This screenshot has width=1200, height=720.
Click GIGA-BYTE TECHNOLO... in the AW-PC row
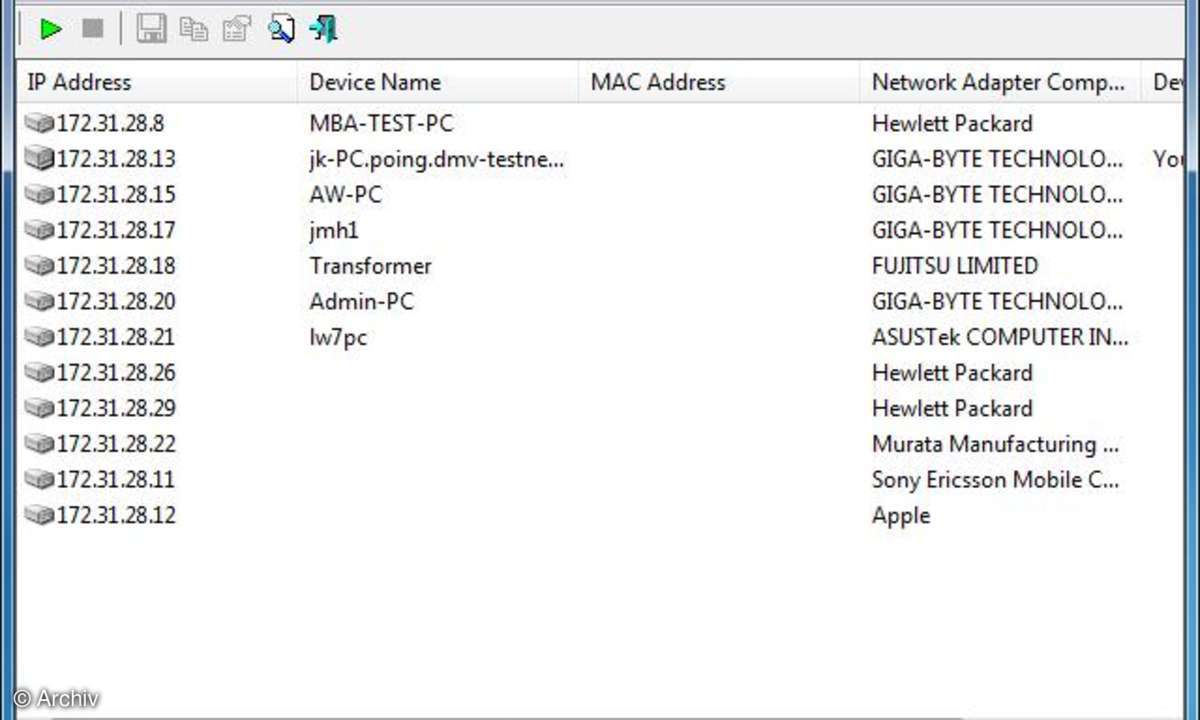(997, 194)
